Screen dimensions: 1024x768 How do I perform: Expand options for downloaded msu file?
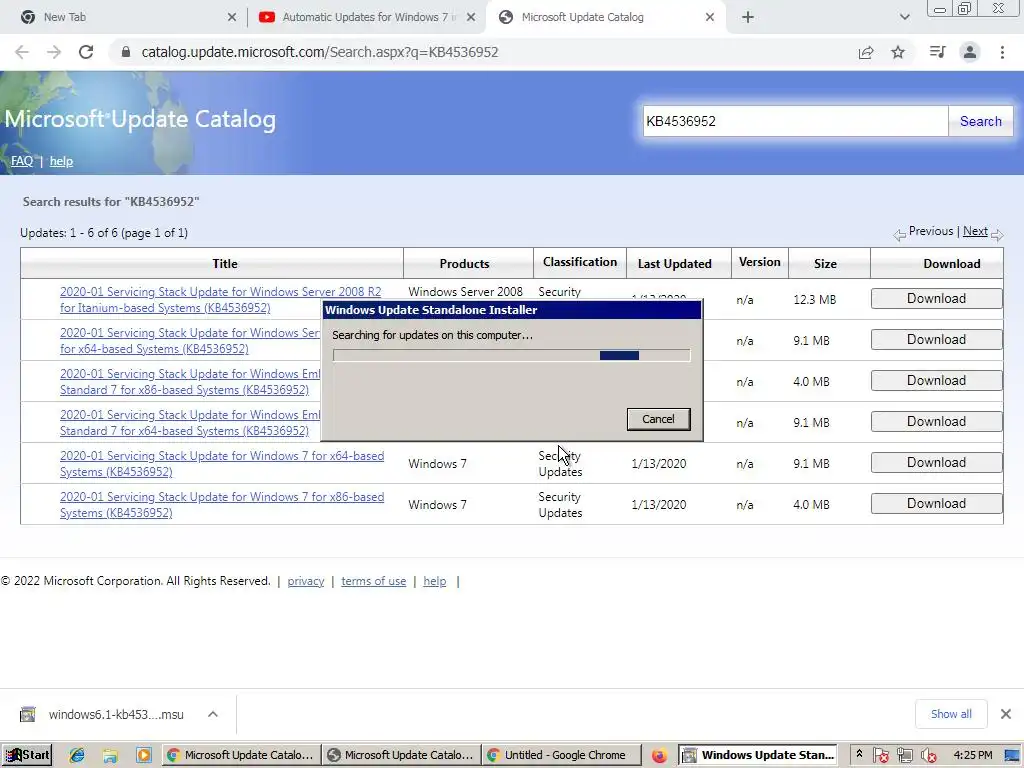click(x=213, y=714)
